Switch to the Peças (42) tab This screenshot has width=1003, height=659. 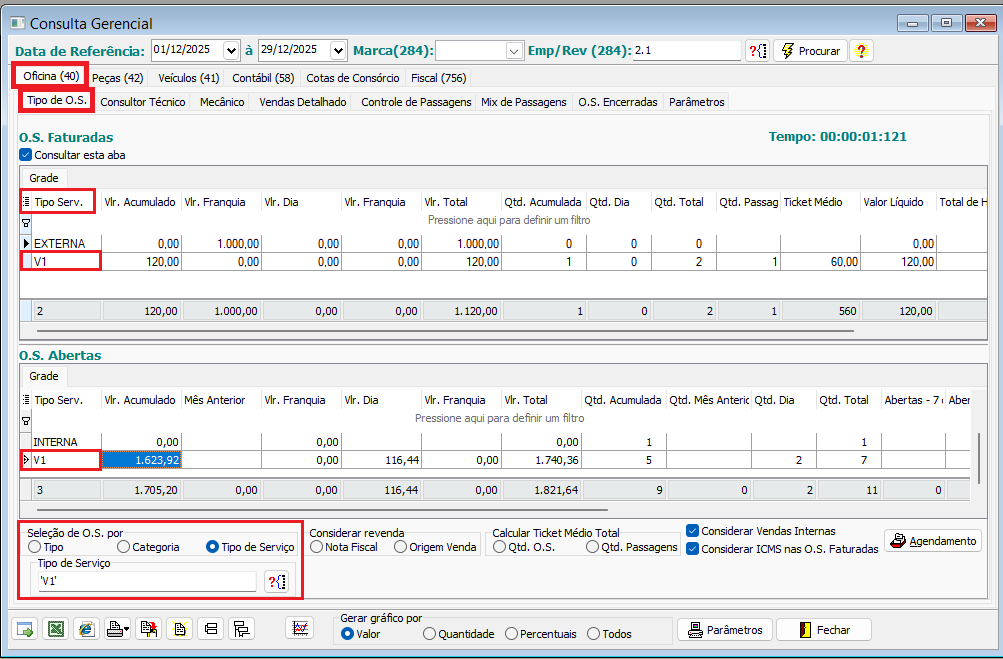pos(117,77)
